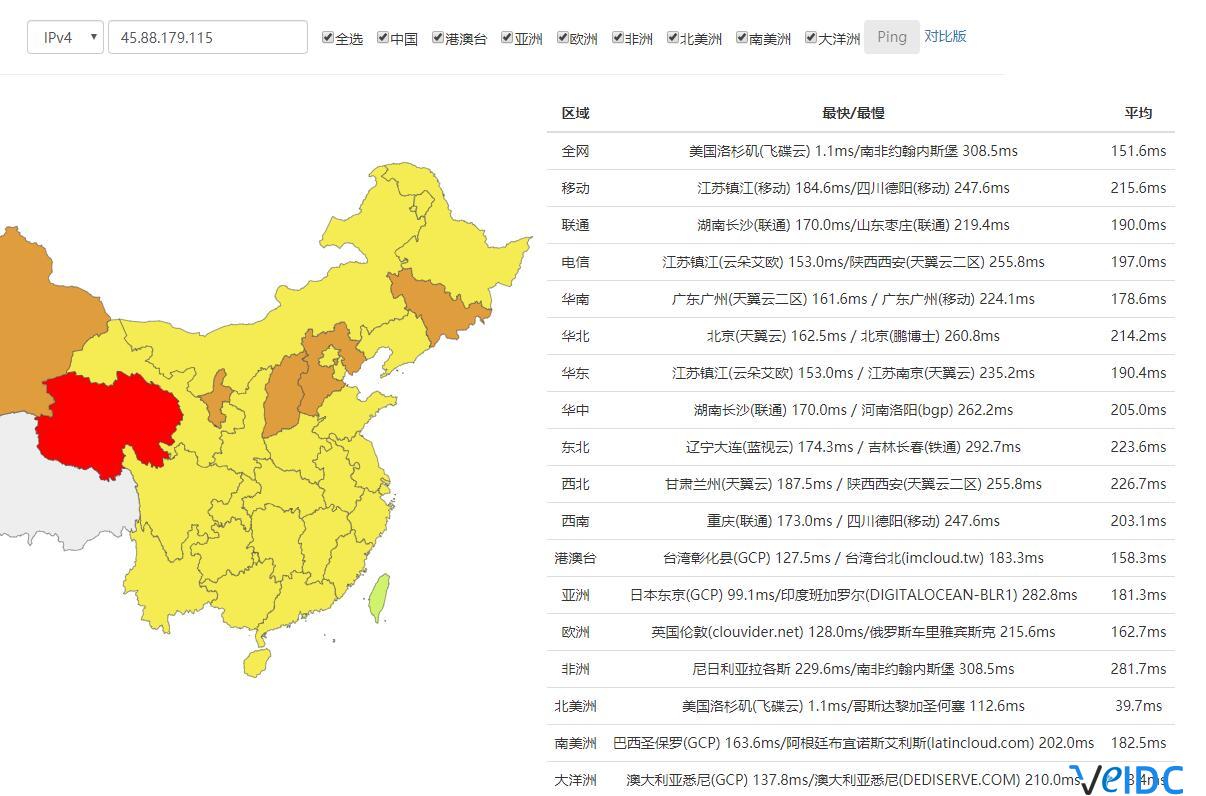Disable the 大洋洲 checkbox
The height and width of the screenshot is (796, 1206).
pos(811,38)
